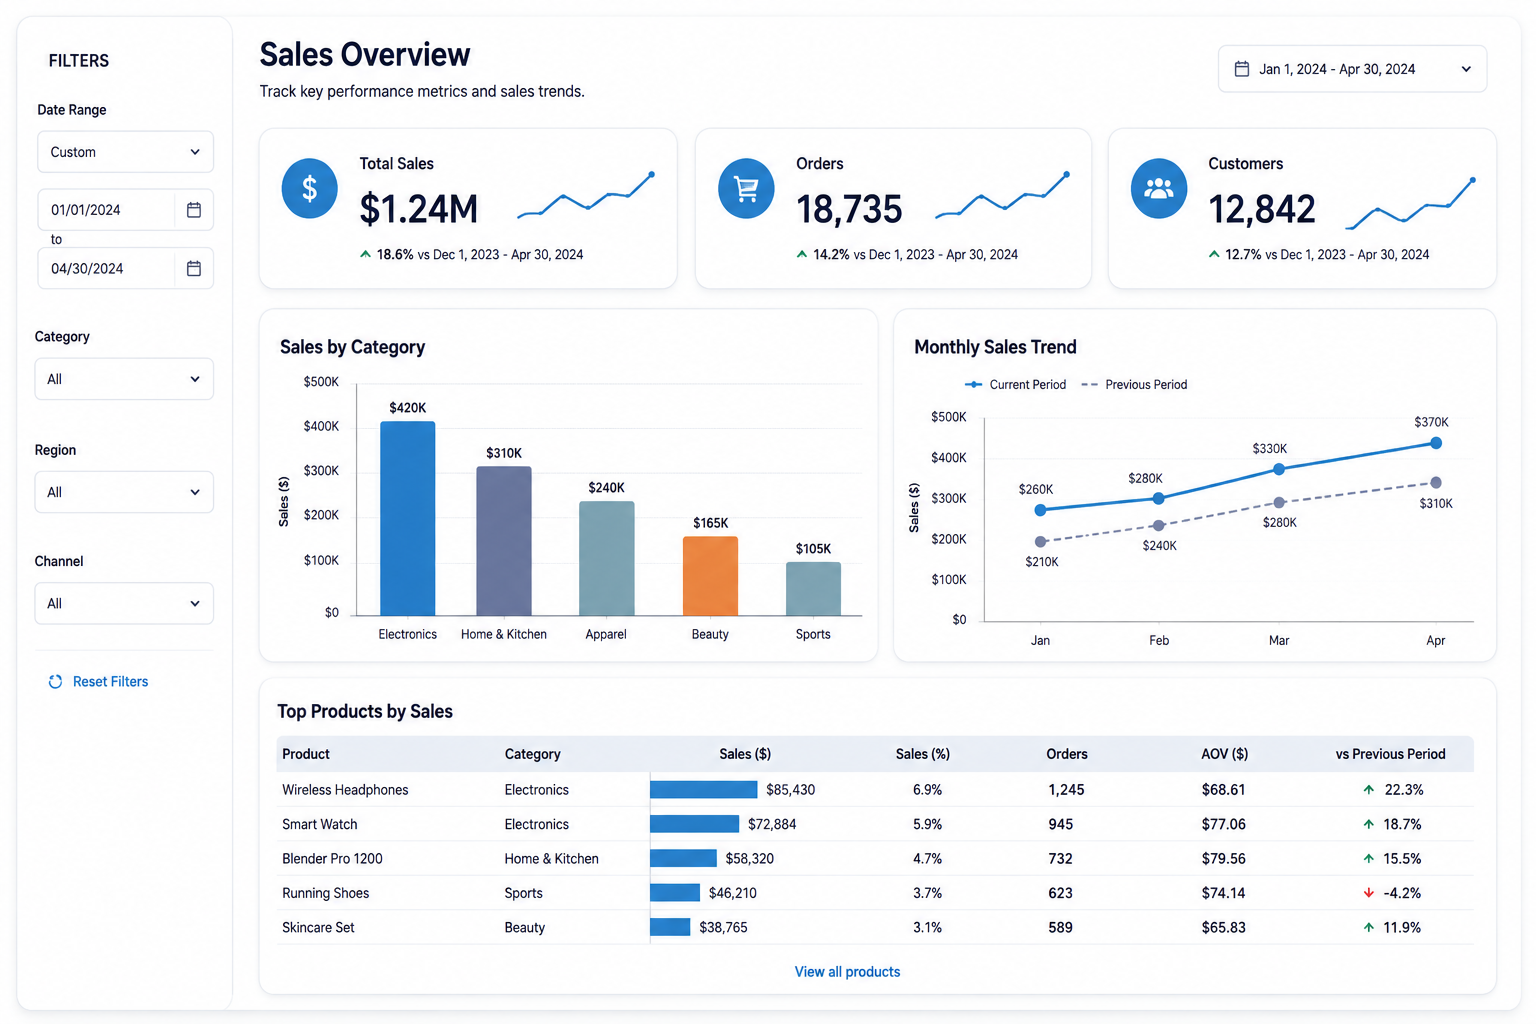
Task: Select the Apparel $240K bar
Action: tap(607, 558)
